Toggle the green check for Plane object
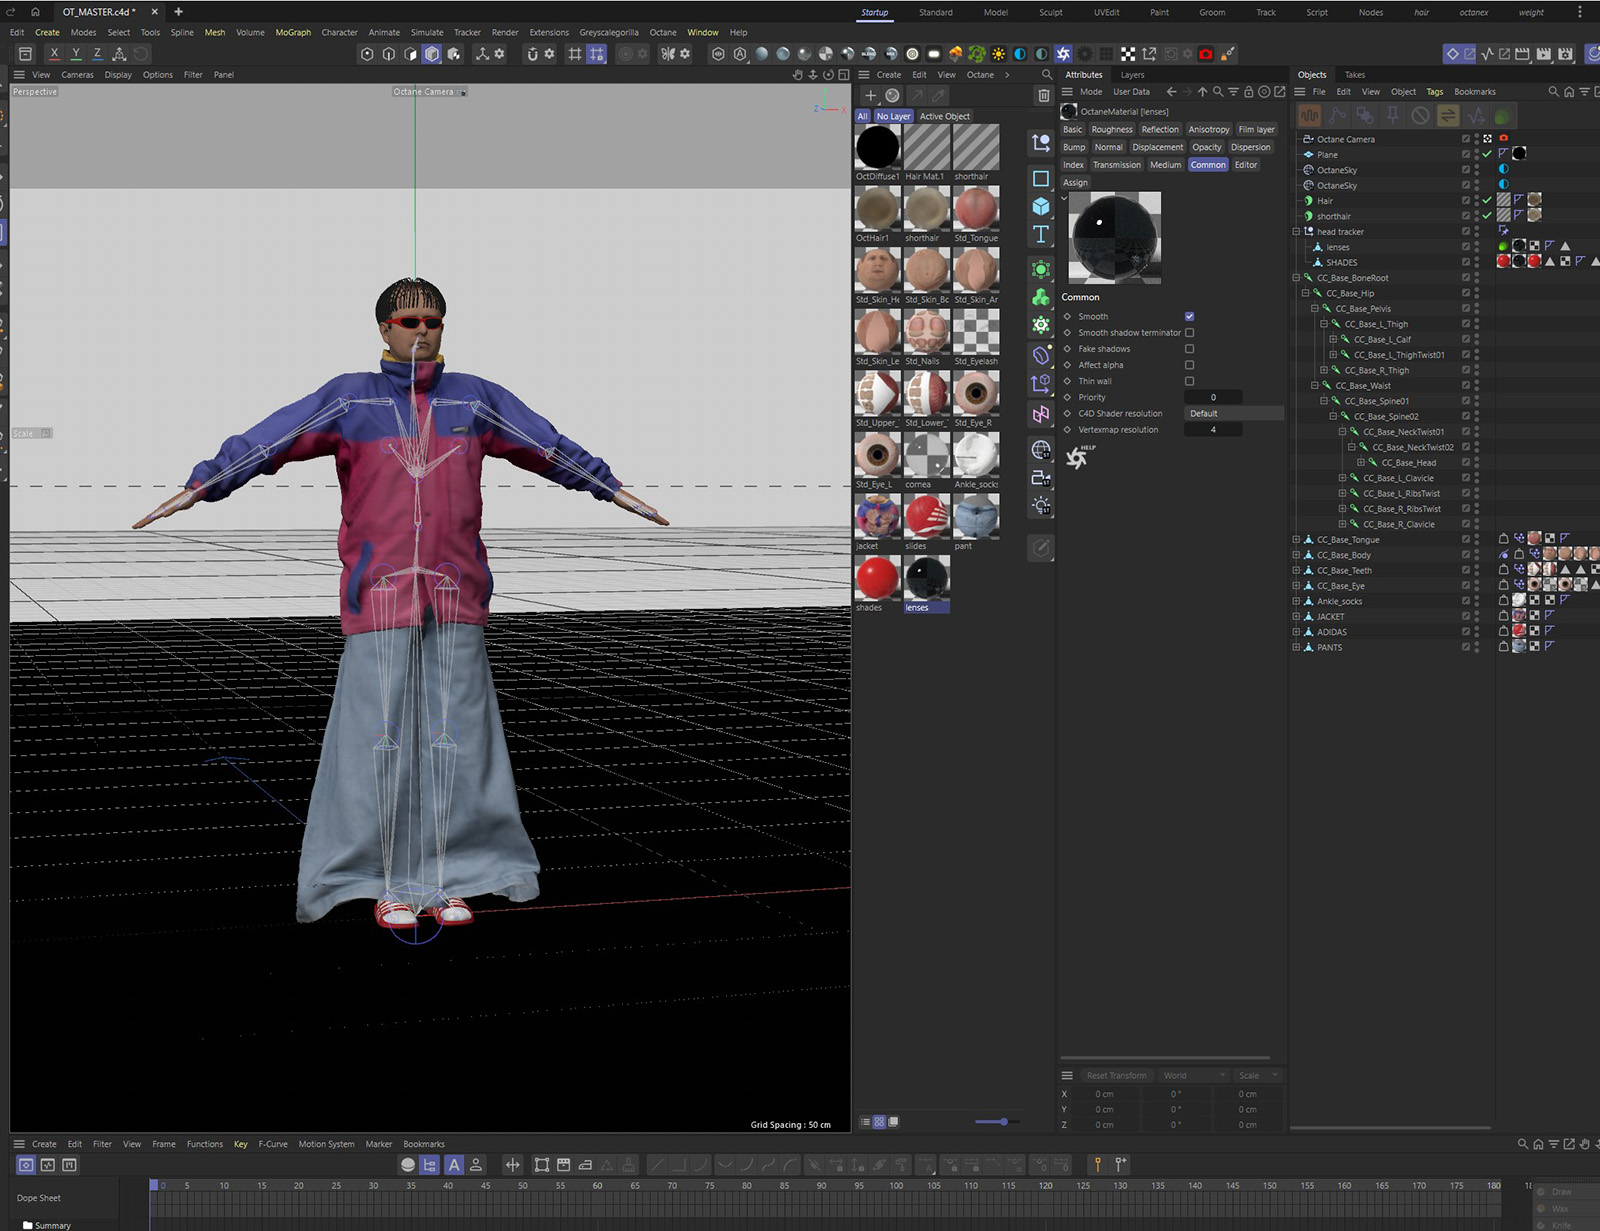The height and width of the screenshot is (1231, 1600). point(1487,154)
